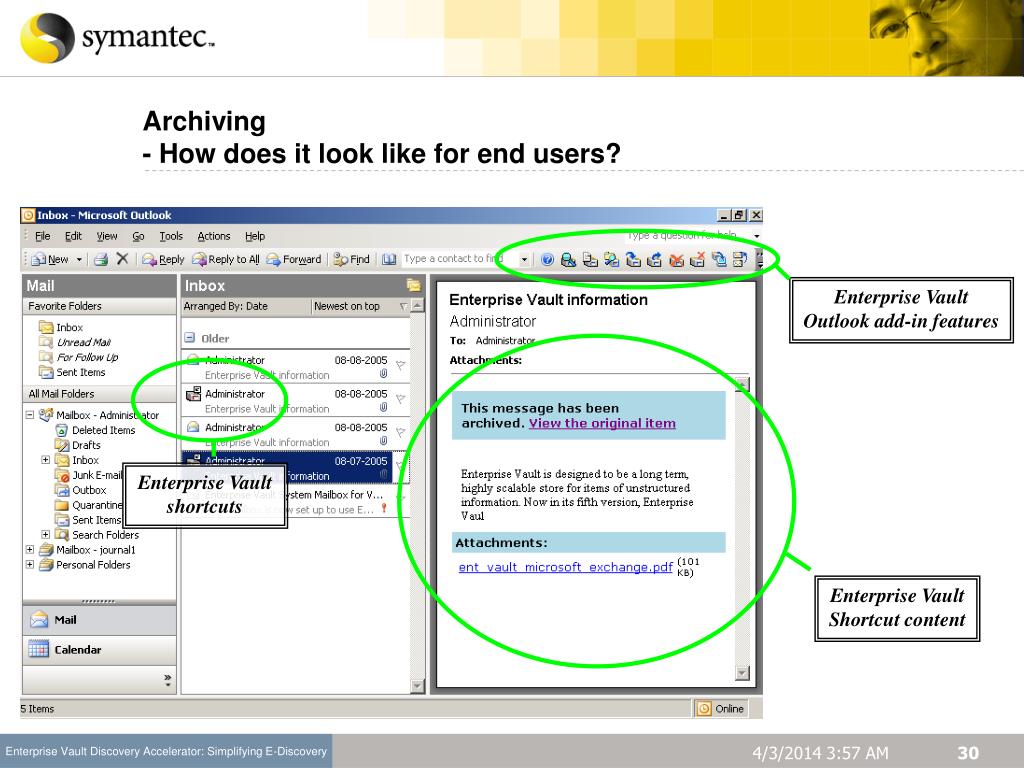
Task: Click into Type a contact to find field
Action: coord(460,259)
